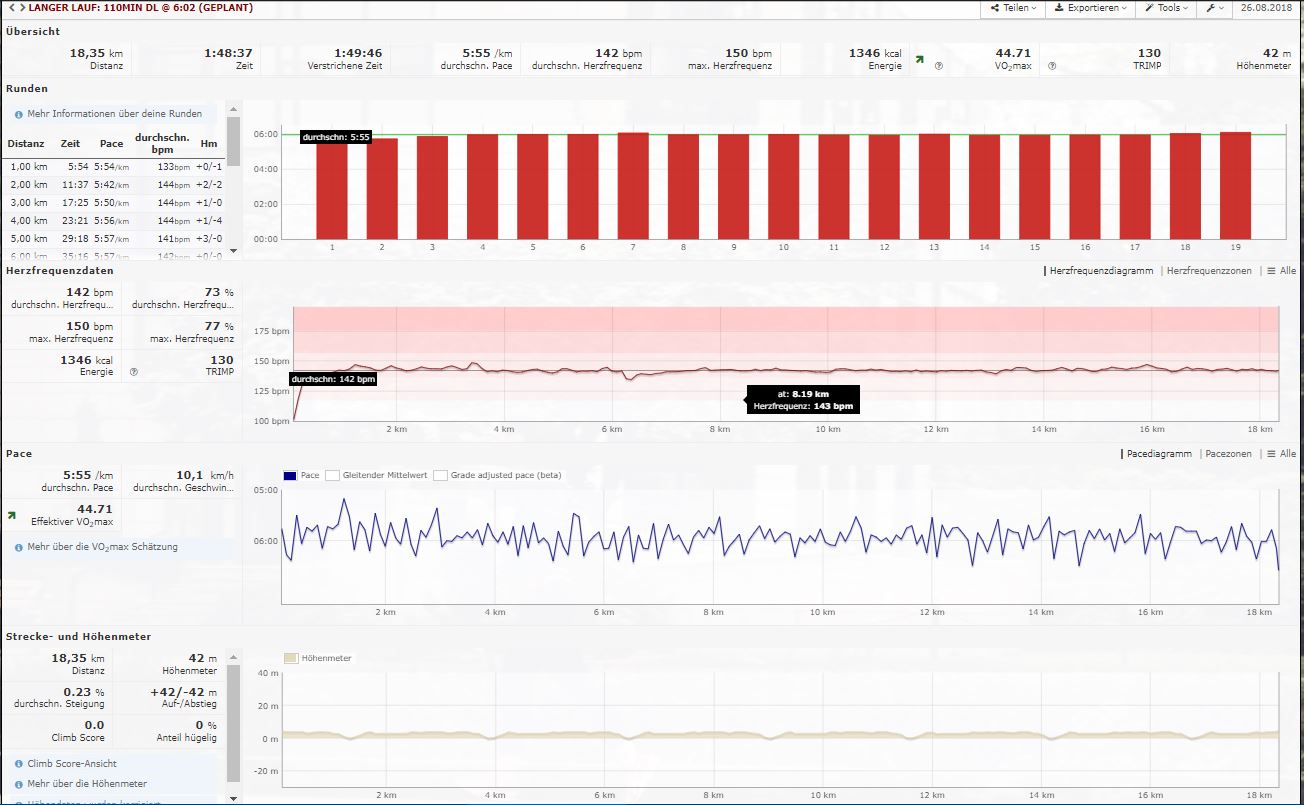Click the help icon beside Energie in Herzfrequenzdaten
Screen dimensions: 1304x805
(x=133, y=372)
